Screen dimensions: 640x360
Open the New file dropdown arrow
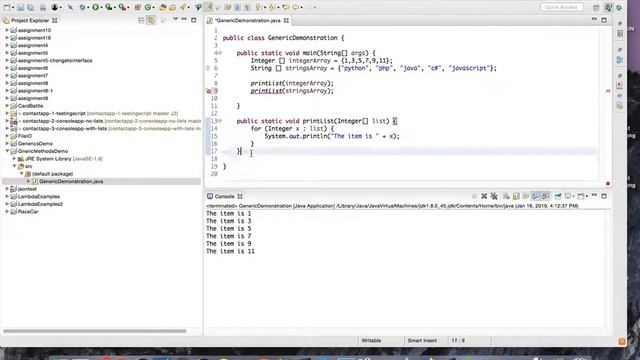[13, 7]
